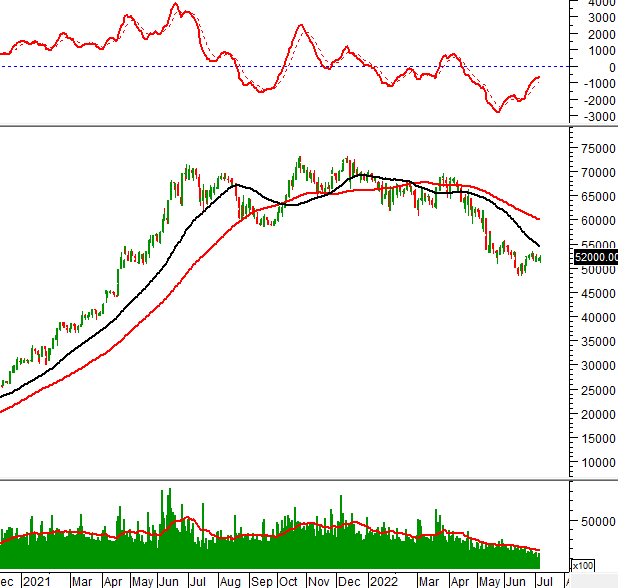
Task: Click the 60000 price axis label
Action: click(x=594, y=221)
